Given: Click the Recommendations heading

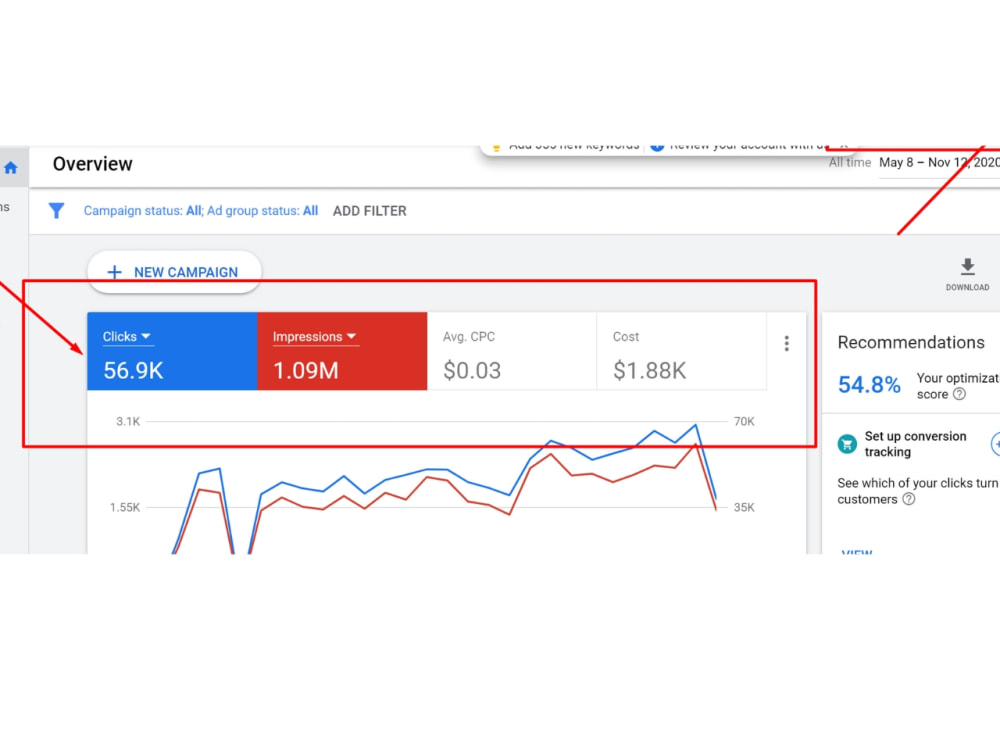Looking at the screenshot, I should pos(911,342).
